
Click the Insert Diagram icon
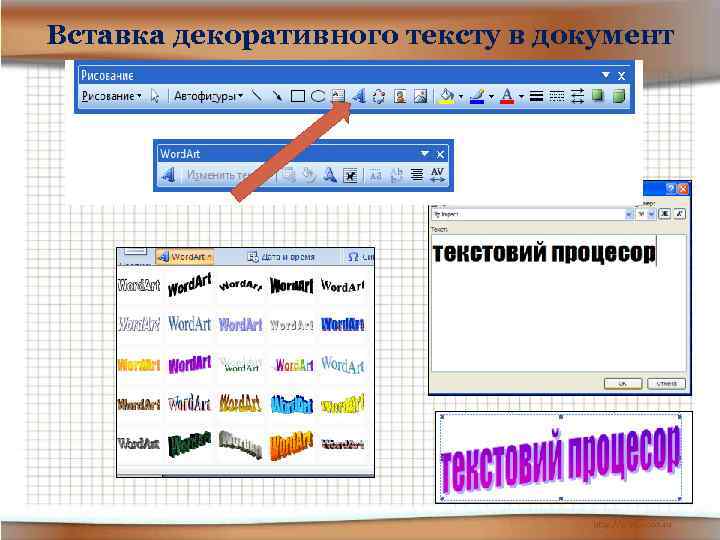pyautogui.click(x=379, y=96)
